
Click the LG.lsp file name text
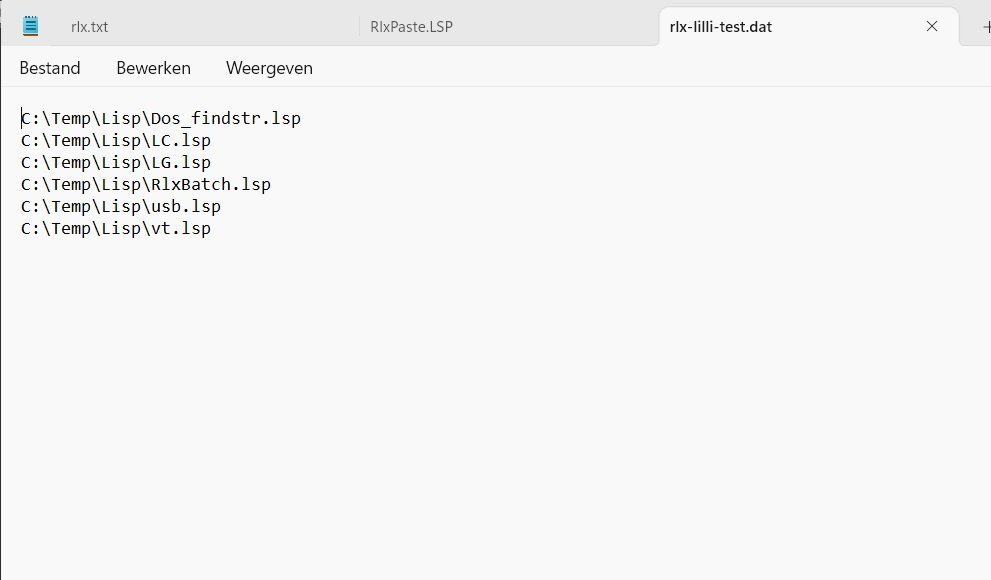coord(181,162)
